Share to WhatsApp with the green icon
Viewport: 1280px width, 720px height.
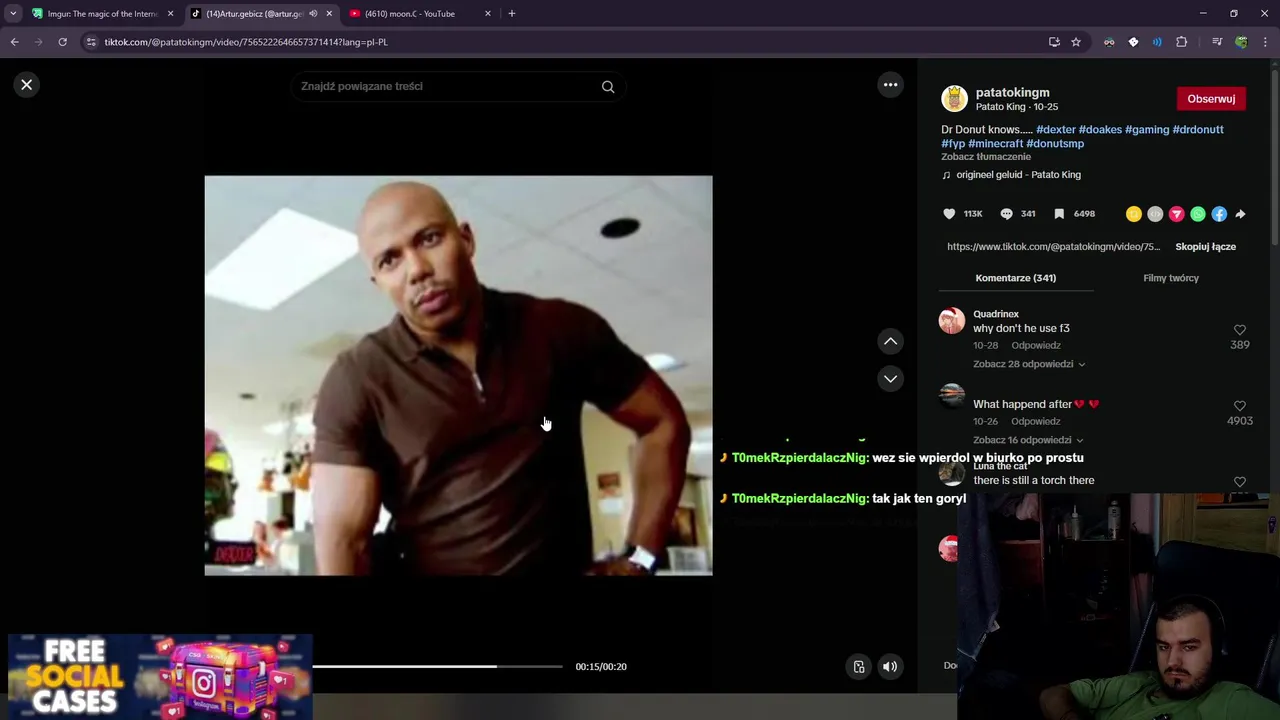click(x=1198, y=214)
